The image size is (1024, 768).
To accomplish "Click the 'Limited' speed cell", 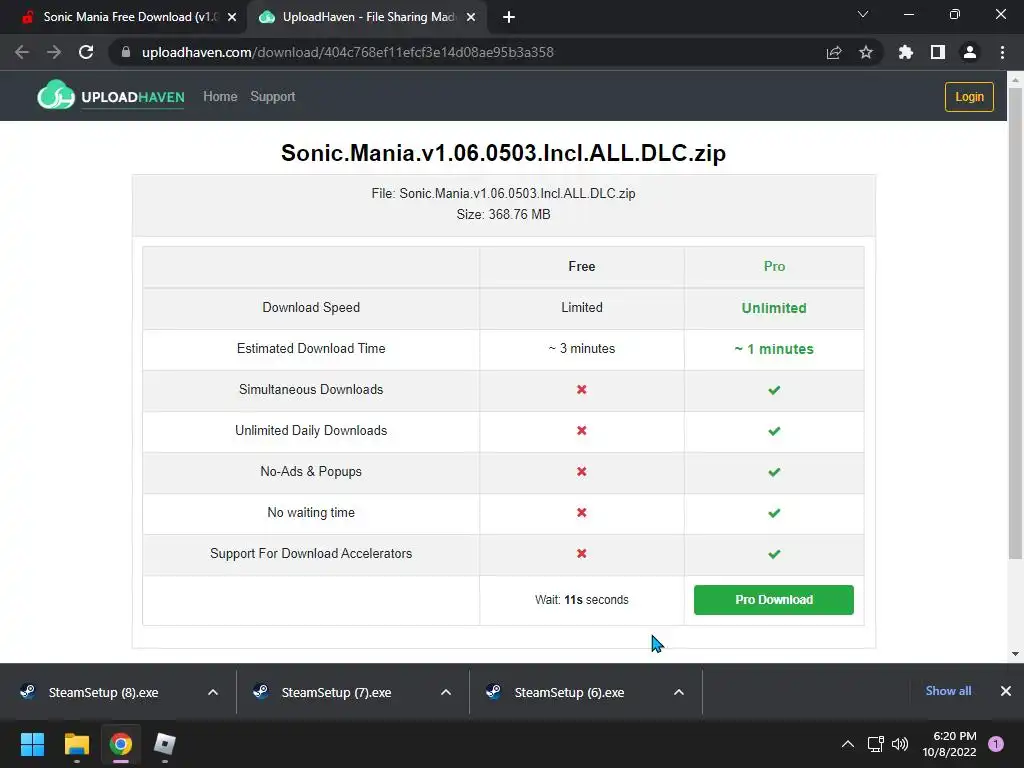I will pos(582,308).
